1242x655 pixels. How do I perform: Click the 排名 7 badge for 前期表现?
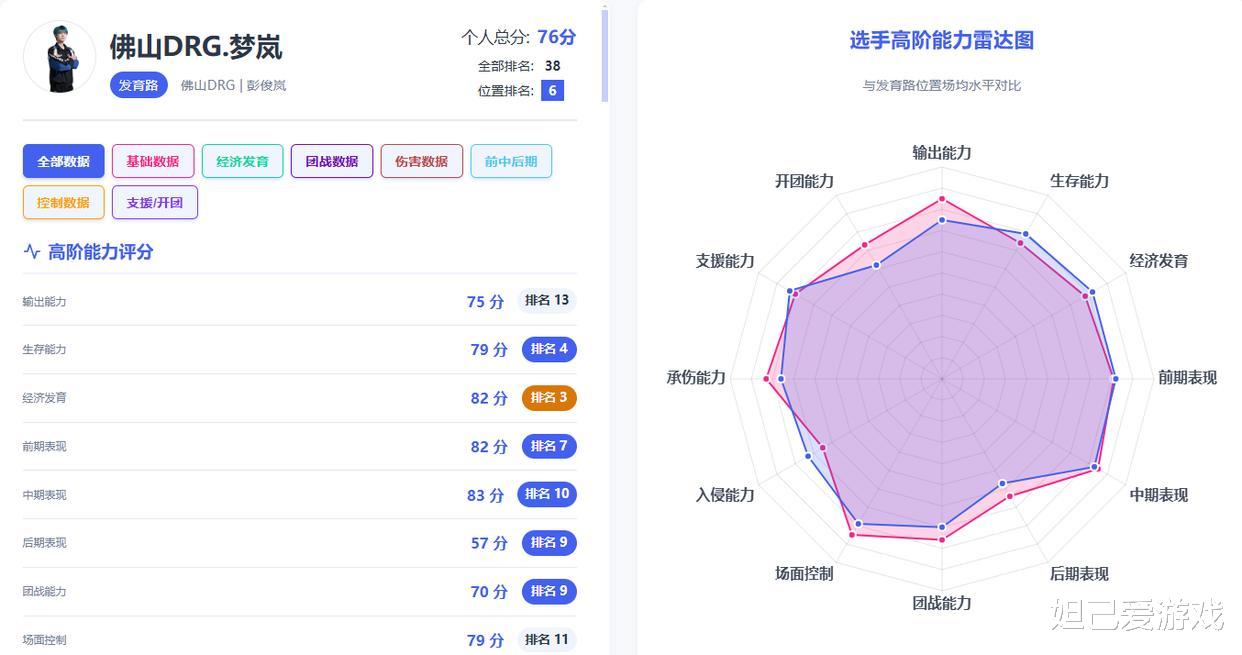[x=549, y=446]
